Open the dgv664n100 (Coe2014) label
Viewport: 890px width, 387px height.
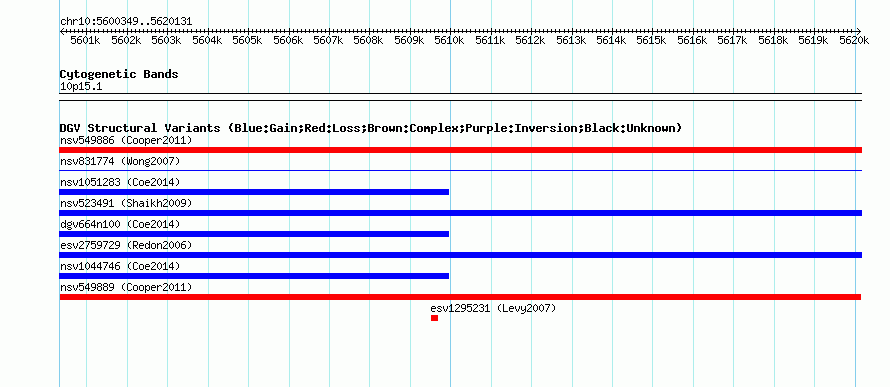coord(120,224)
